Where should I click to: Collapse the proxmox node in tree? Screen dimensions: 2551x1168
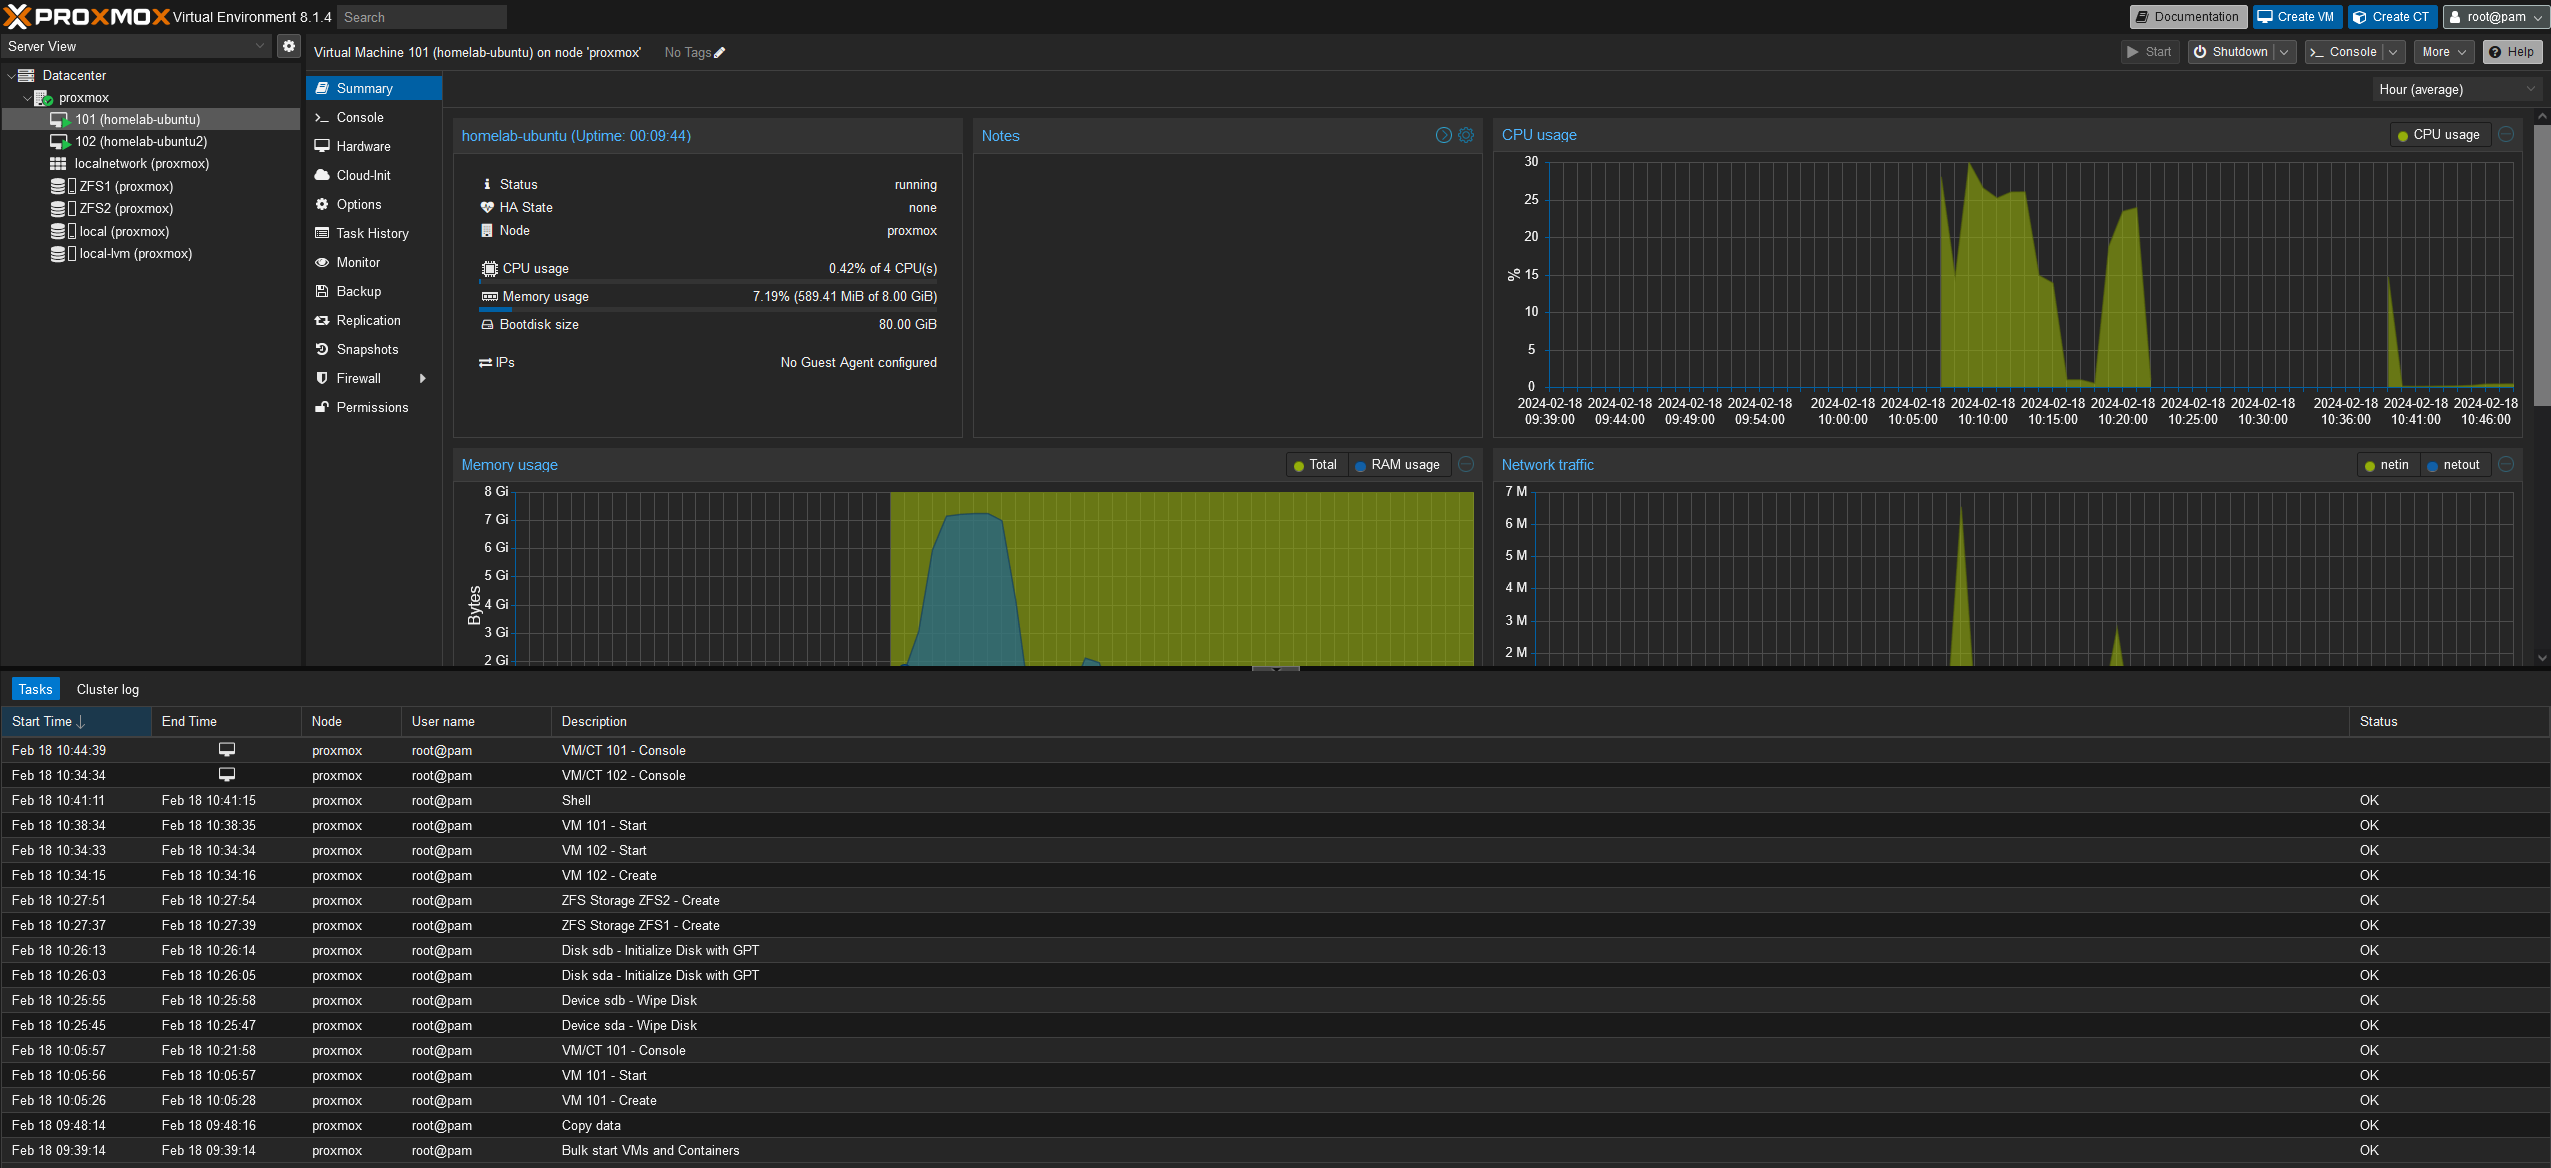27,97
